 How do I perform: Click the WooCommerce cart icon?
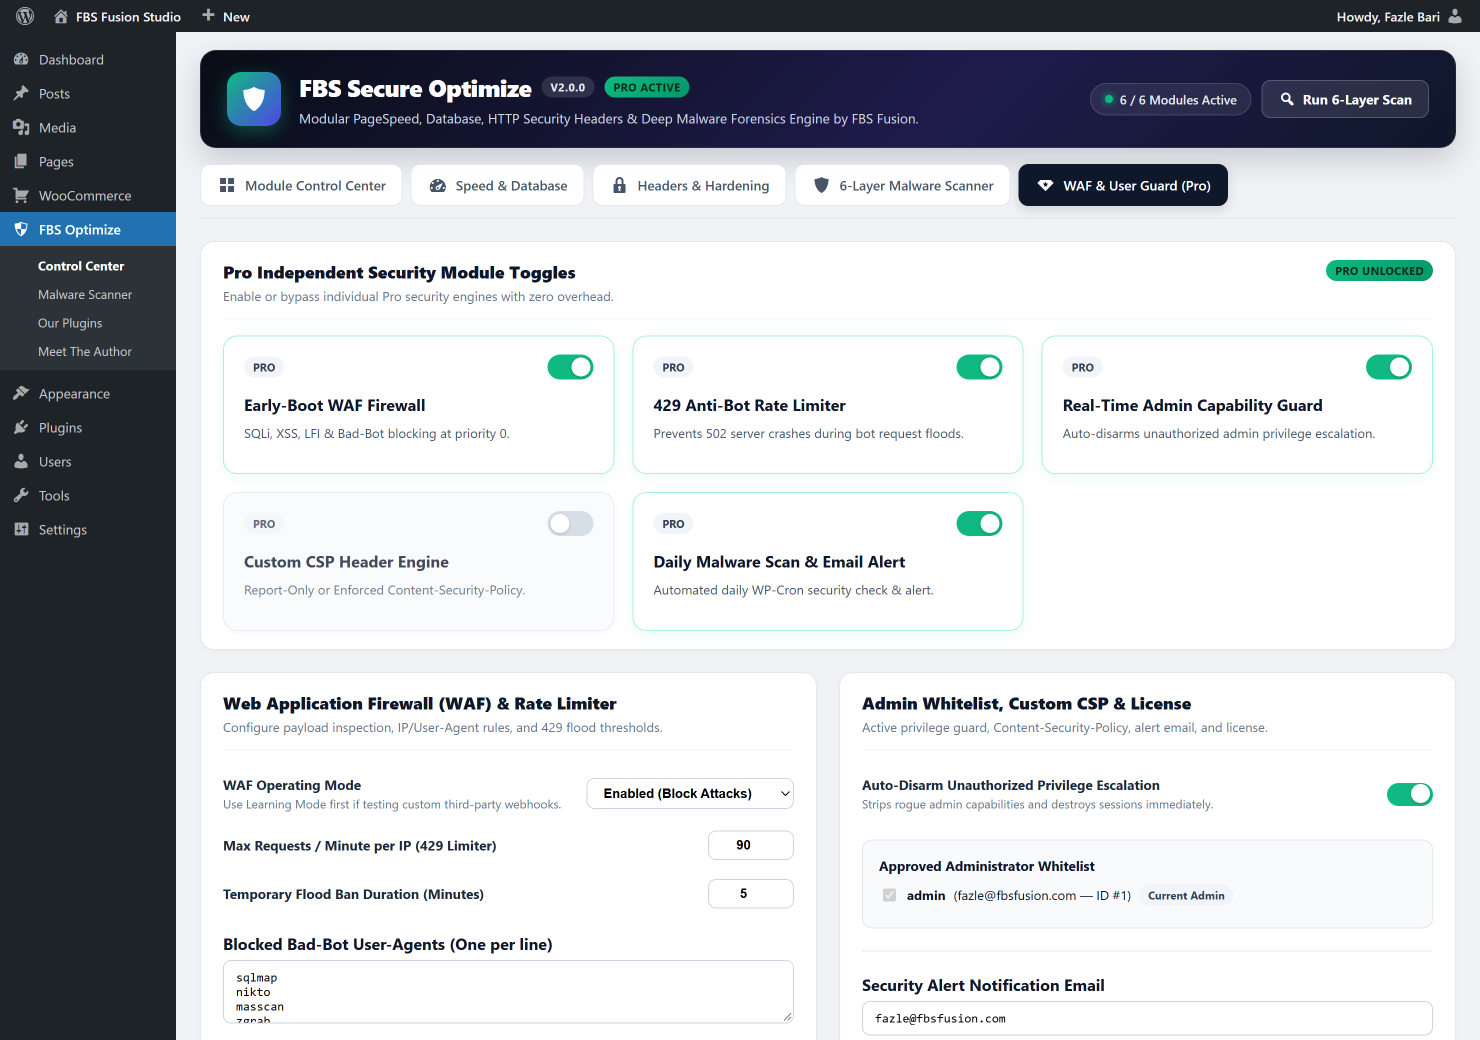(x=21, y=195)
